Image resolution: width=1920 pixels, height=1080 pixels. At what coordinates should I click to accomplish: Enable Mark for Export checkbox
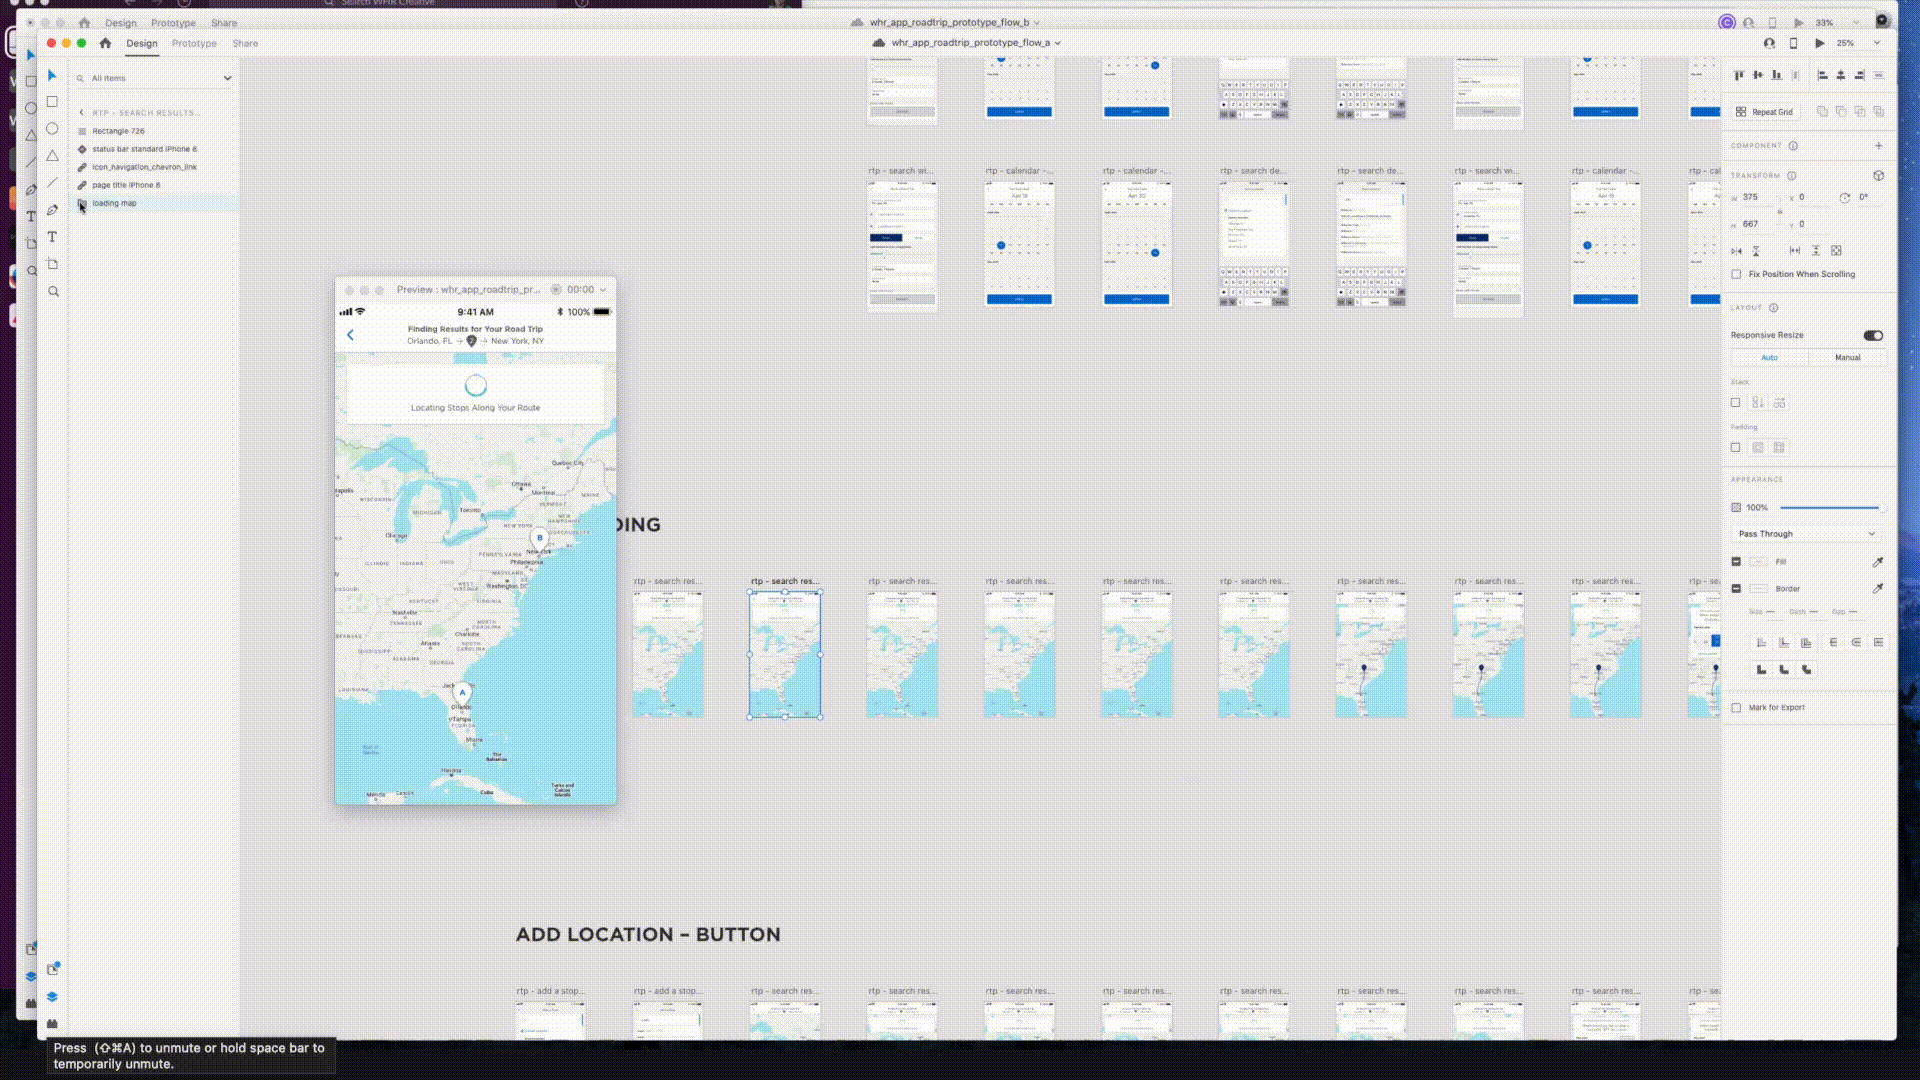(1737, 708)
